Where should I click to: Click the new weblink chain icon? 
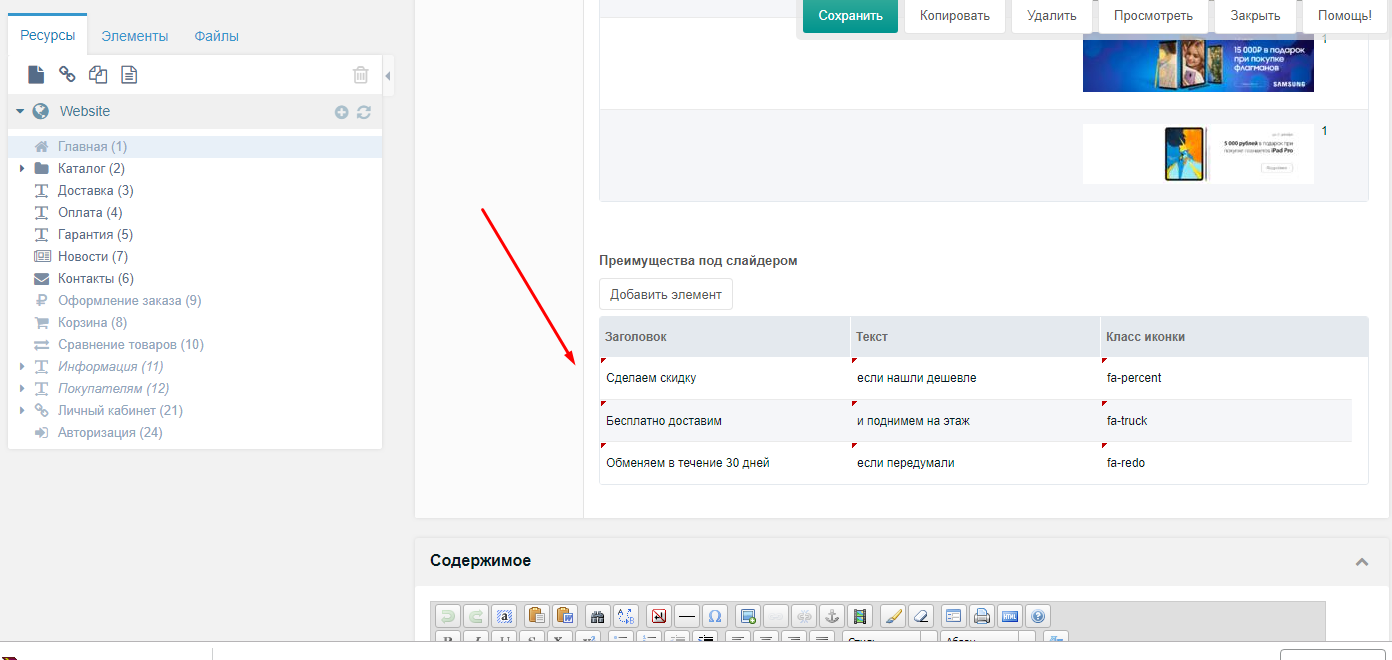[67, 74]
